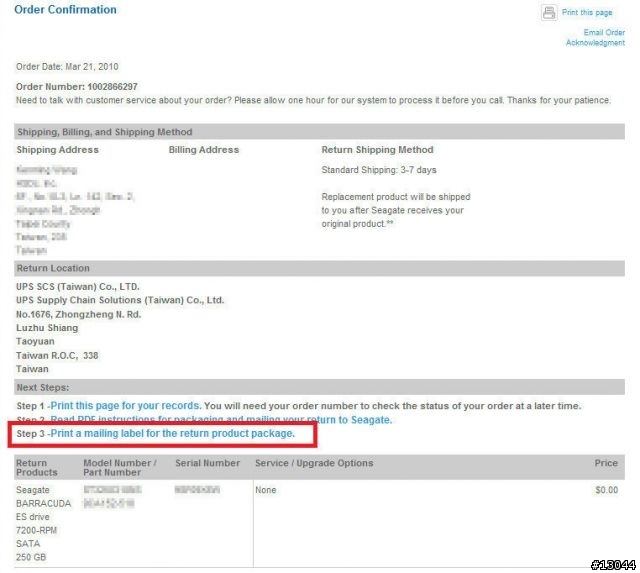The height and width of the screenshot is (573, 640).
Task: Click the Price column header
Action: (x=606, y=463)
